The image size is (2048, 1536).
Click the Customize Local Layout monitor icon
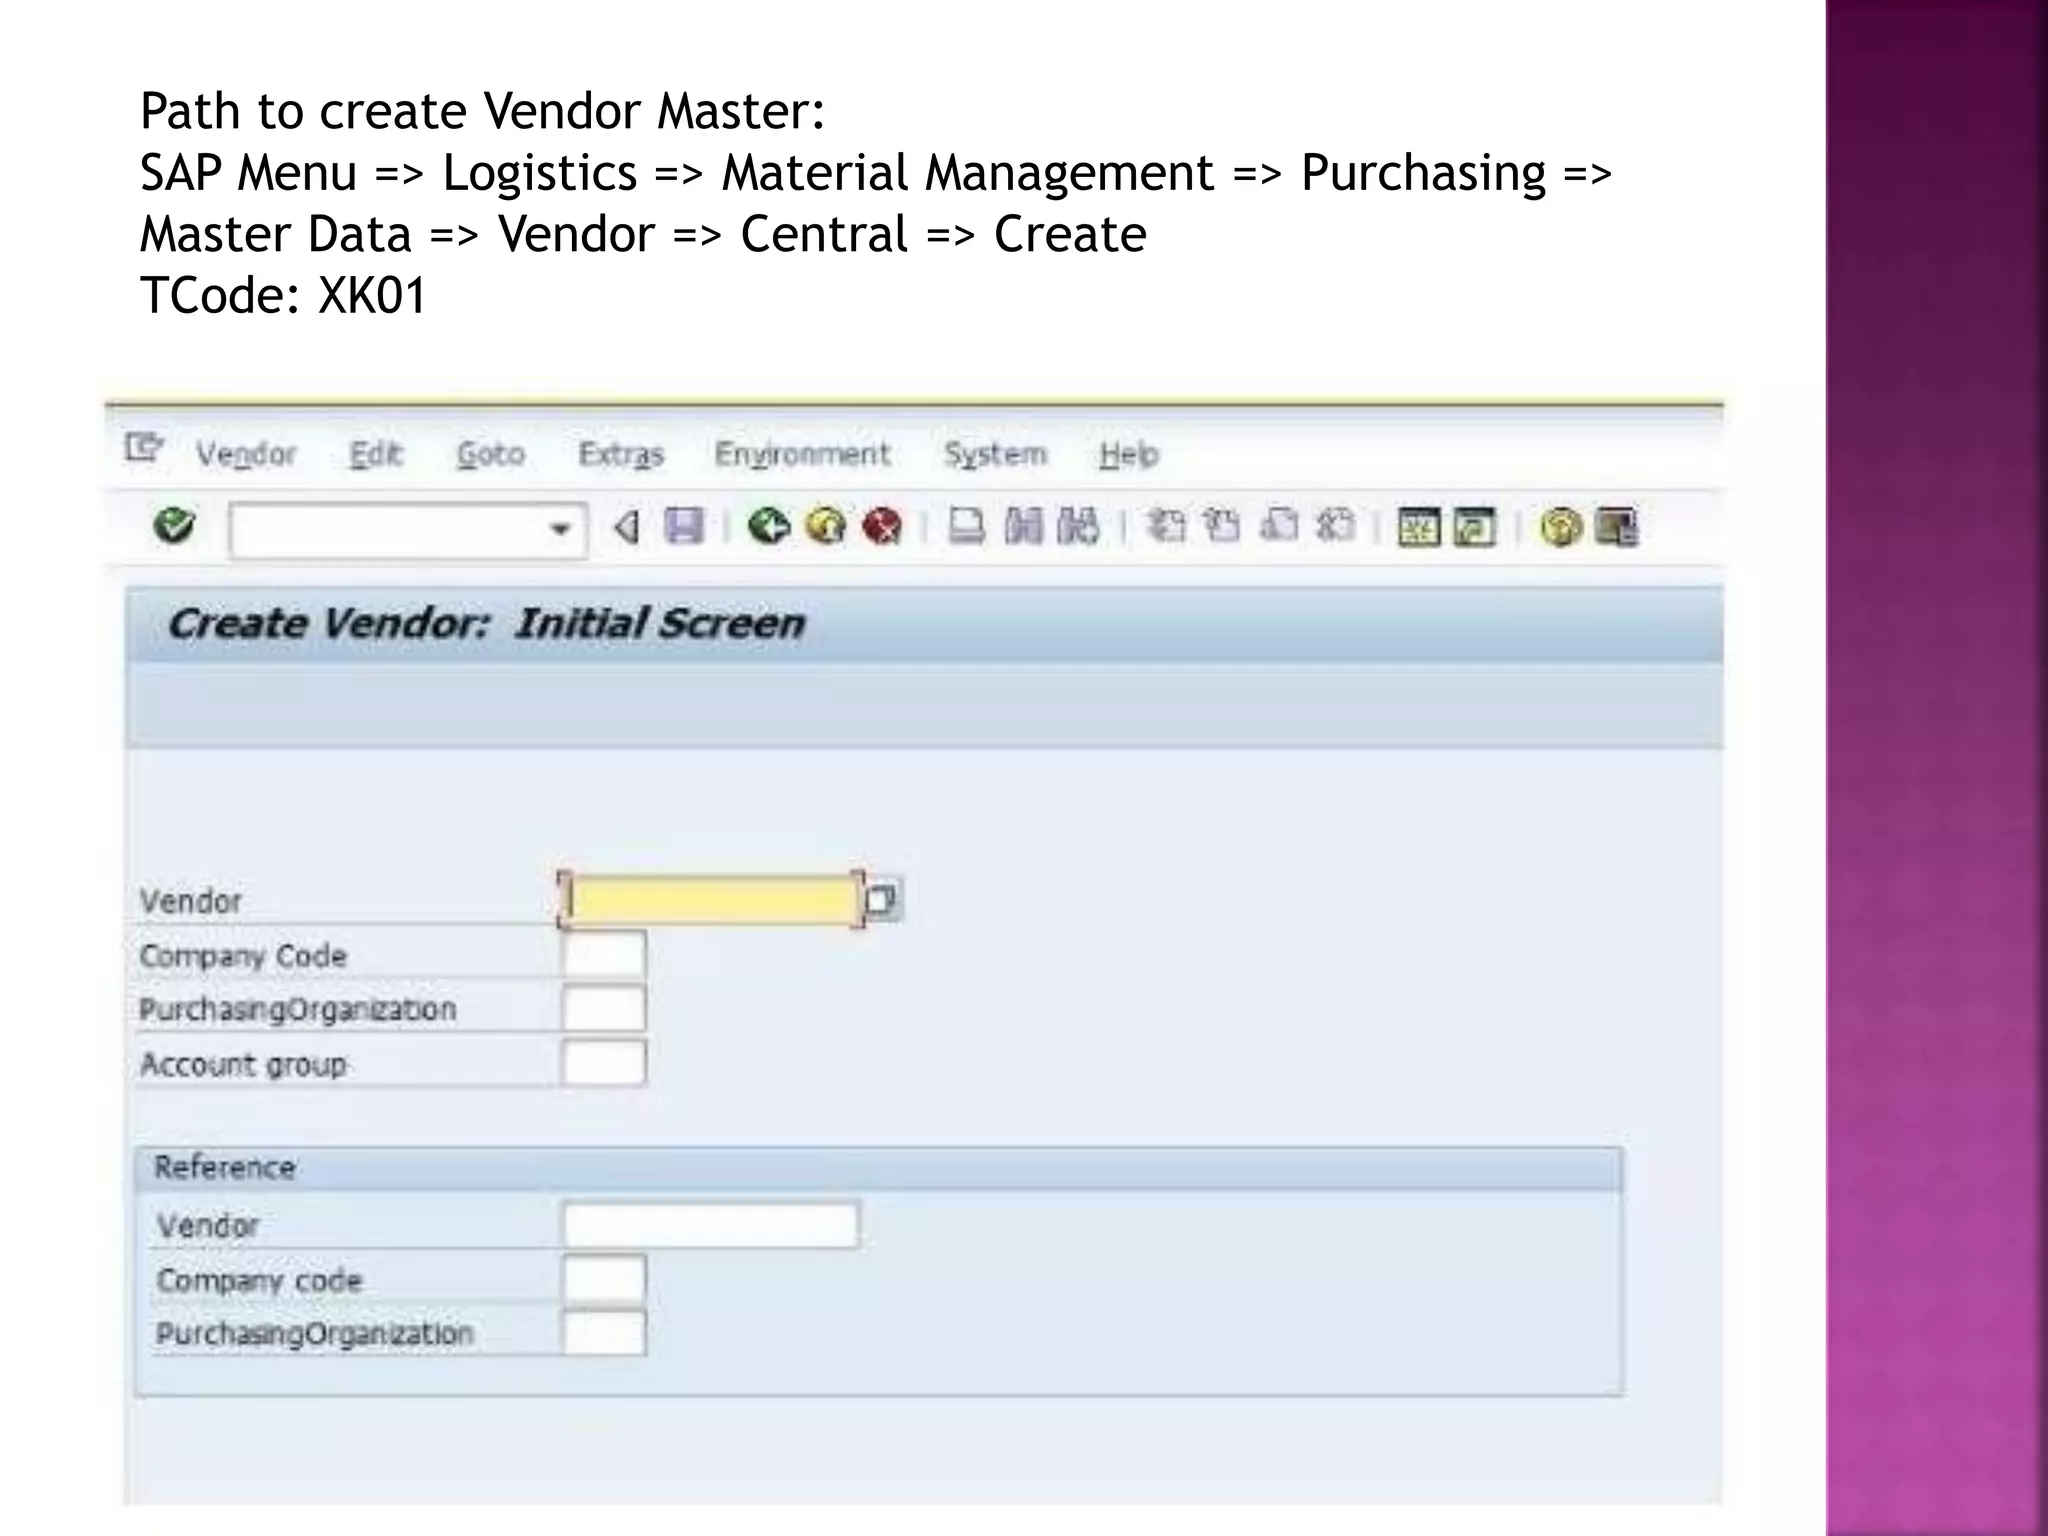point(1617,526)
